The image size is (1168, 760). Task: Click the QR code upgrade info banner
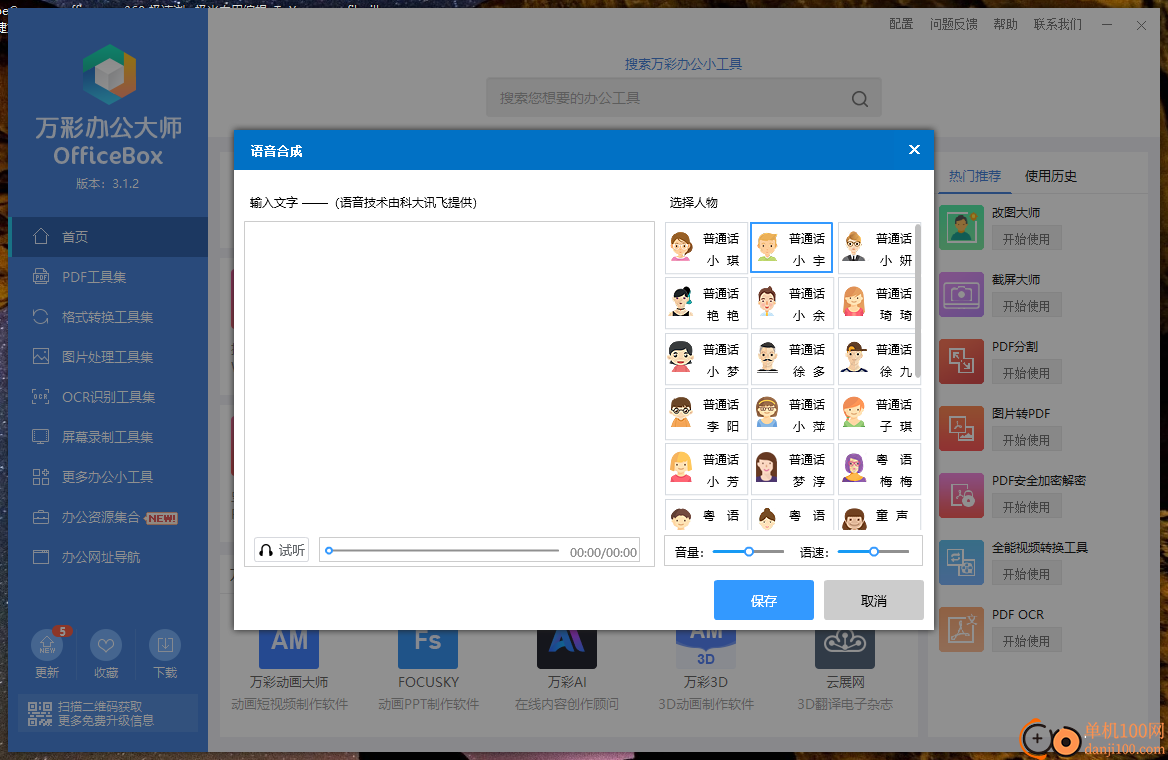coord(108,713)
